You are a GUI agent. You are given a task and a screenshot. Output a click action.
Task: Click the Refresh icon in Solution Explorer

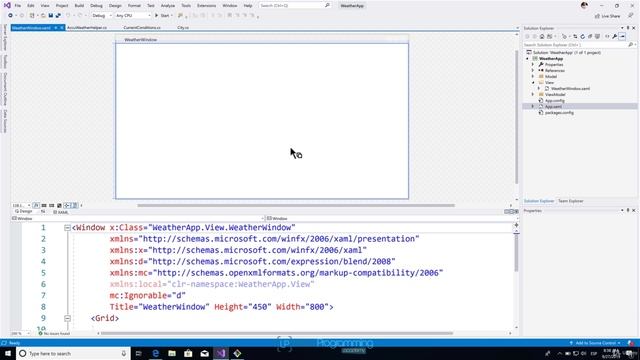tap(582, 36)
